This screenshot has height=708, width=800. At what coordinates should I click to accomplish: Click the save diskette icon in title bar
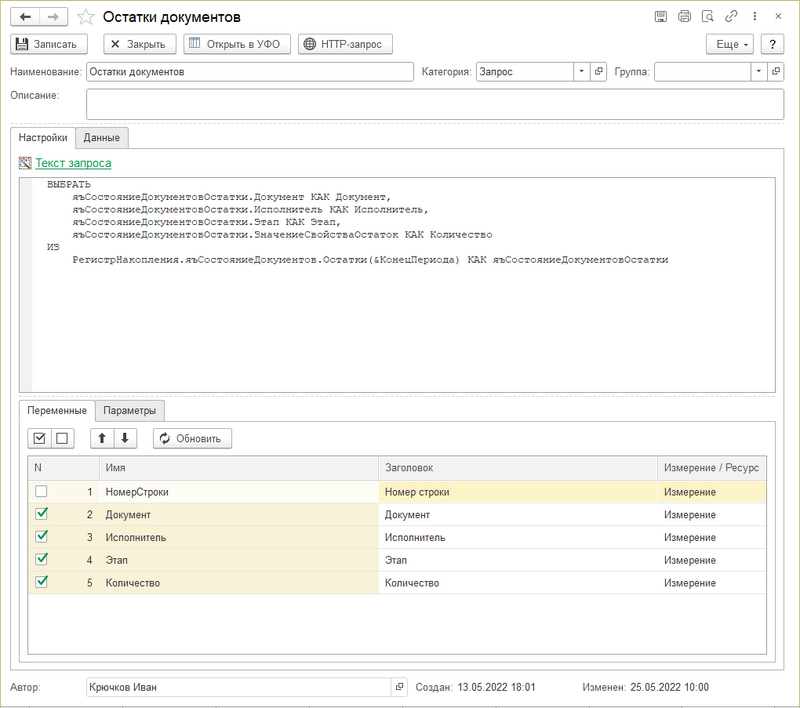point(661,17)
